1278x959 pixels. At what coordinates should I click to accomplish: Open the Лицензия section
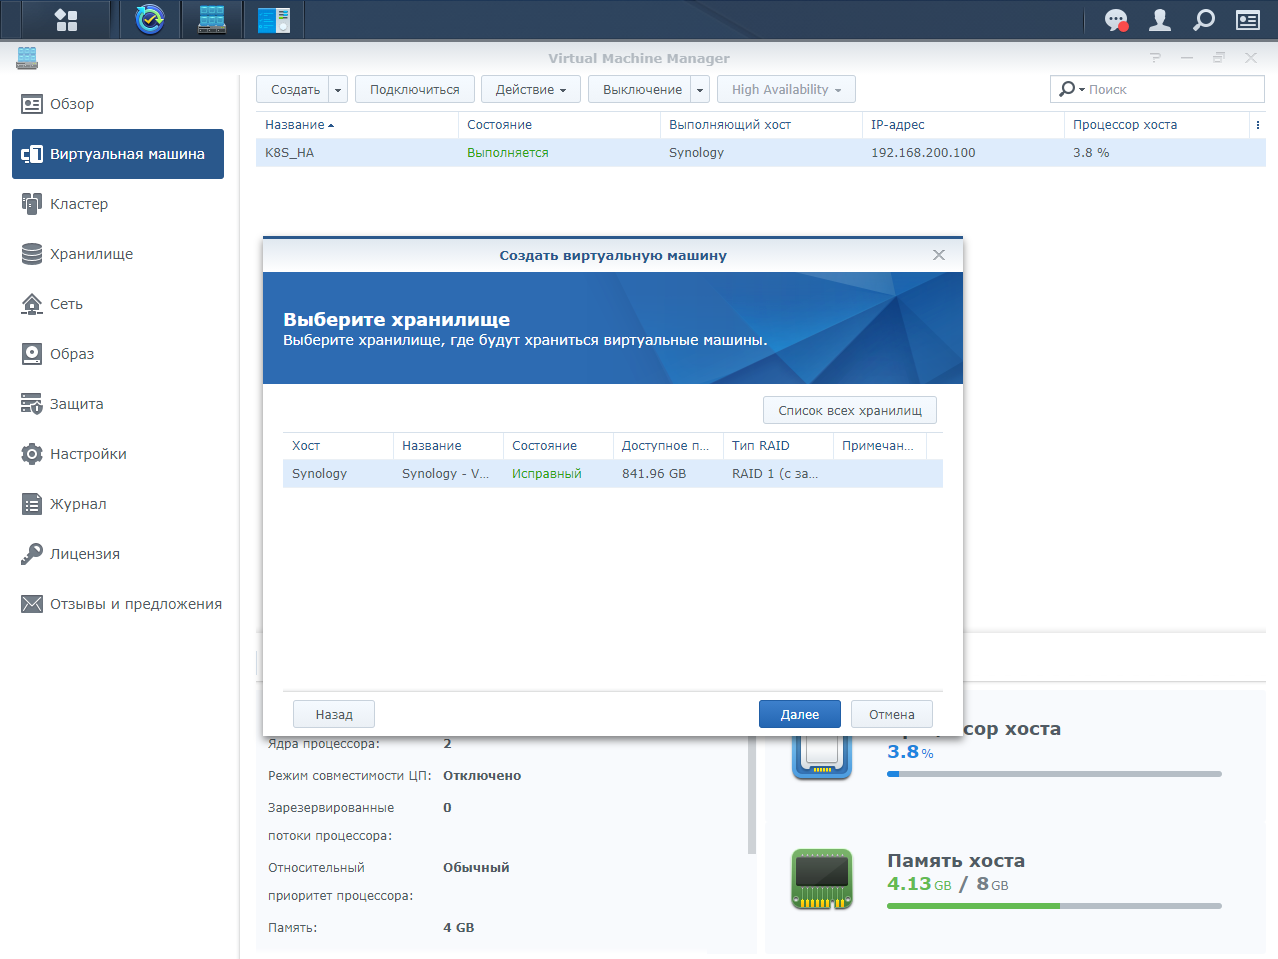pos(118,554)
